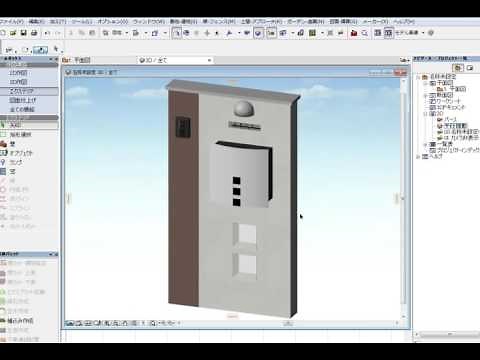
Task: Select 平行投影 in the navigator tree
Action: (456, 126)
